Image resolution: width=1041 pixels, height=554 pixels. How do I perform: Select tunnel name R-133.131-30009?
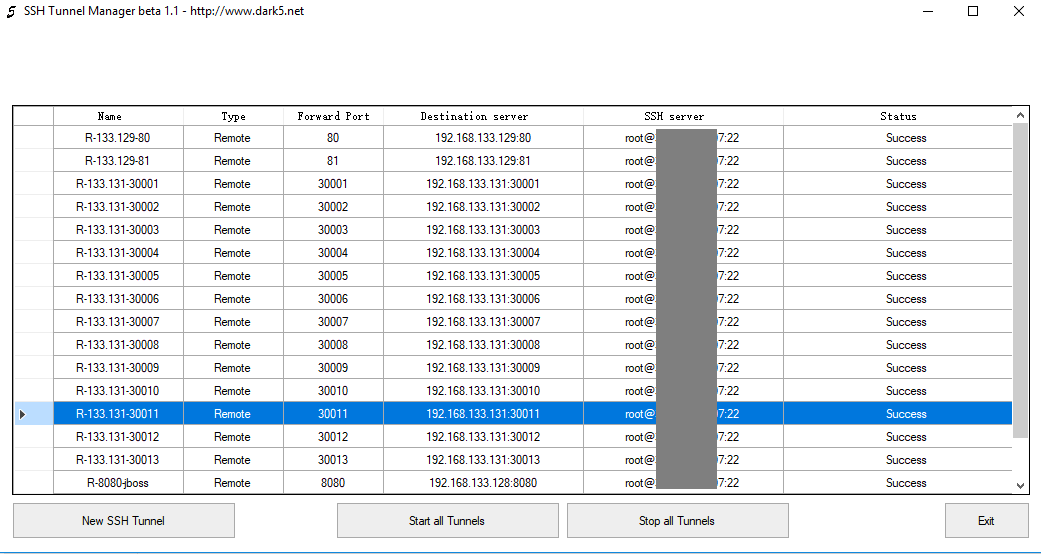point(118,368)
